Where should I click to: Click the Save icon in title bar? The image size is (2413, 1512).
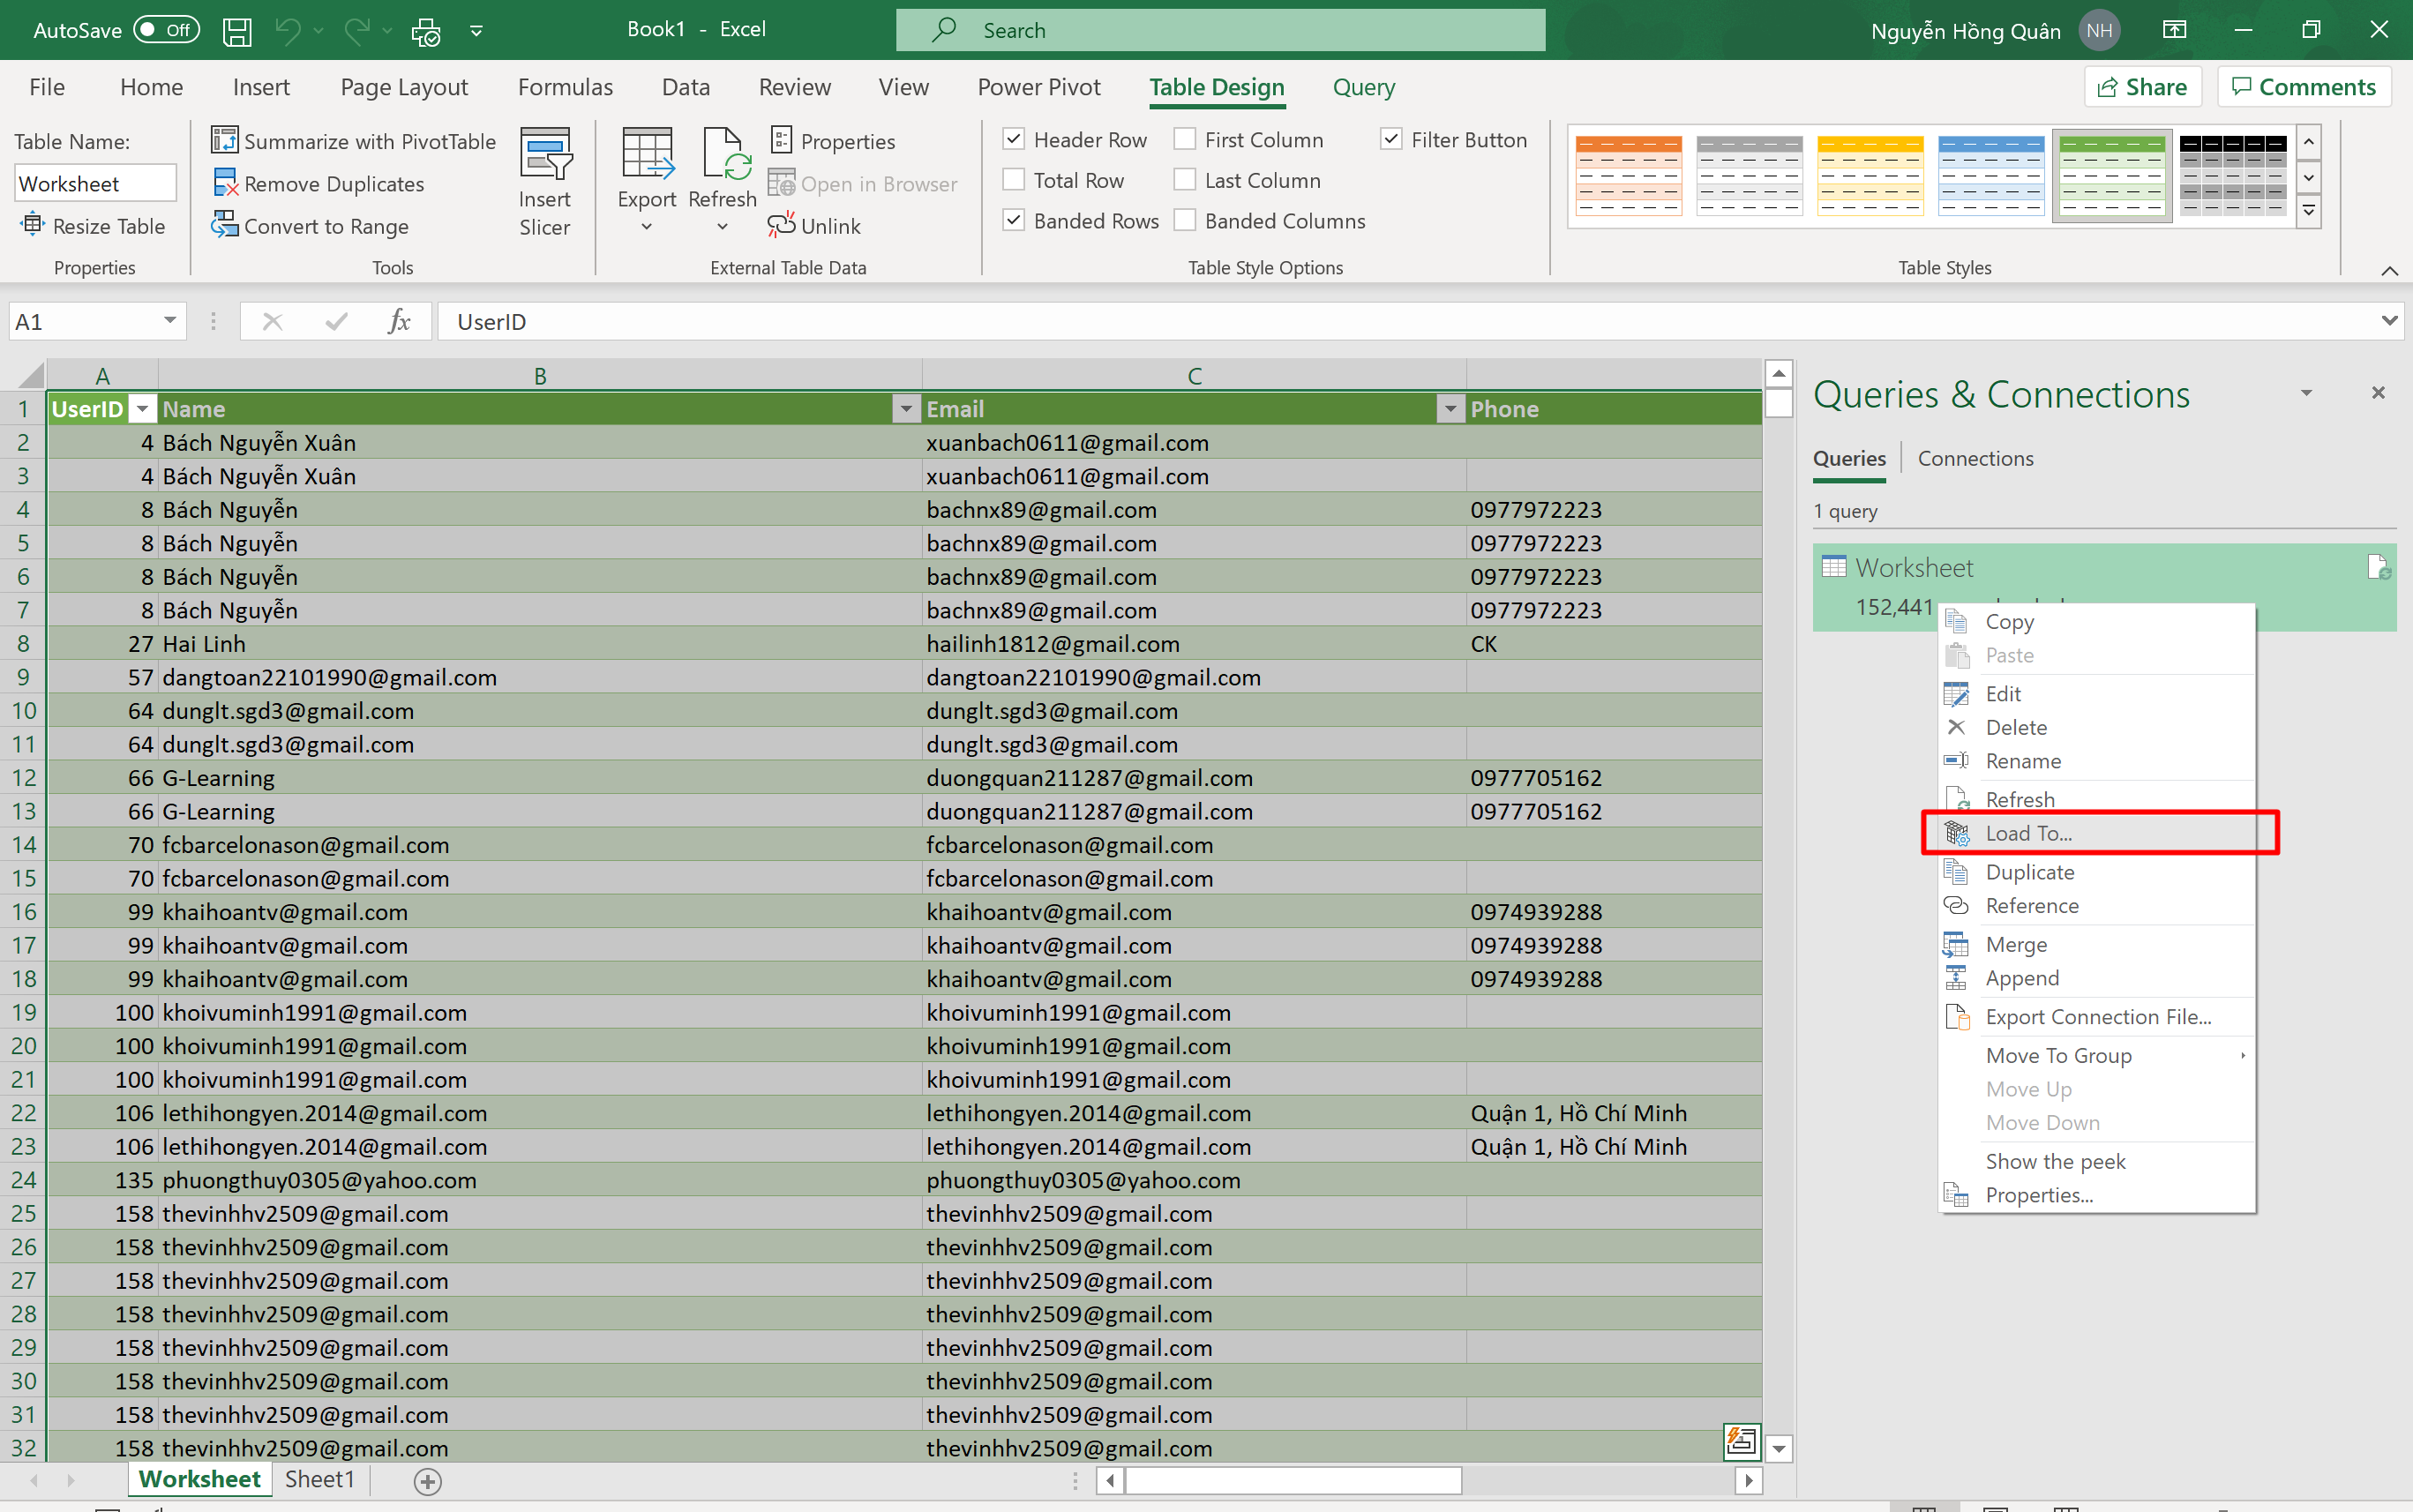(x=237, y=31)
